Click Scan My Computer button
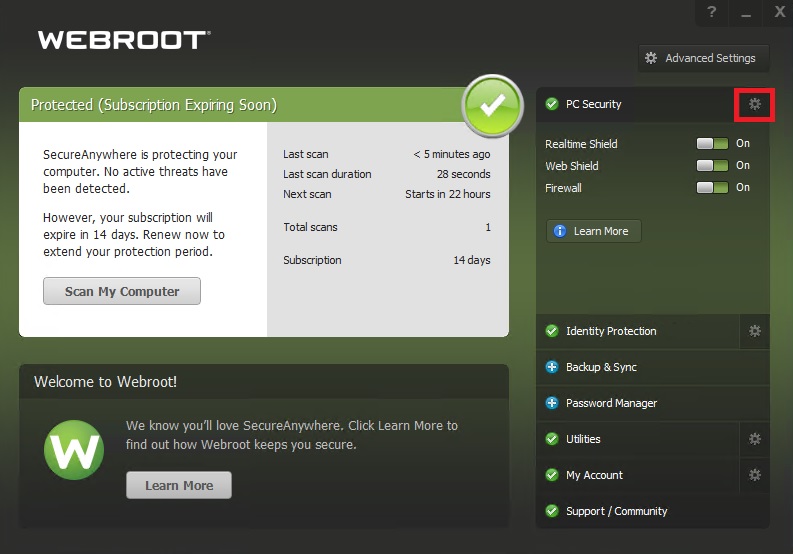The image size is (793, 554). click(122, 291)
